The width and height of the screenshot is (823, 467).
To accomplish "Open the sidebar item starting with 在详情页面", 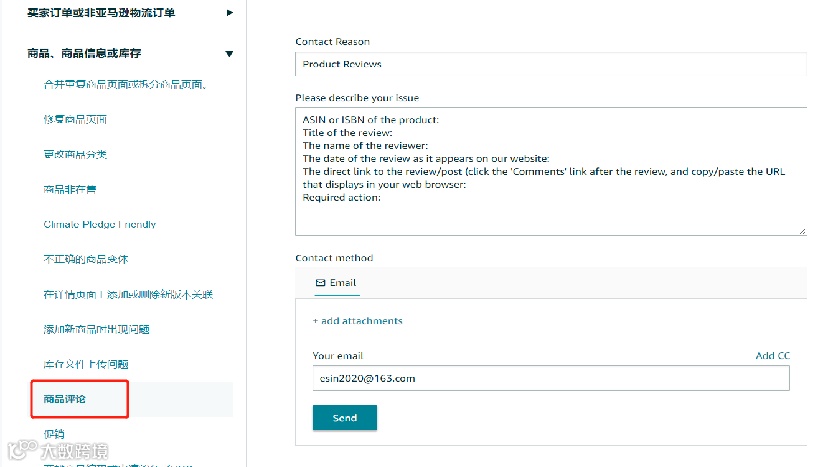I will [x=128, y=294].
